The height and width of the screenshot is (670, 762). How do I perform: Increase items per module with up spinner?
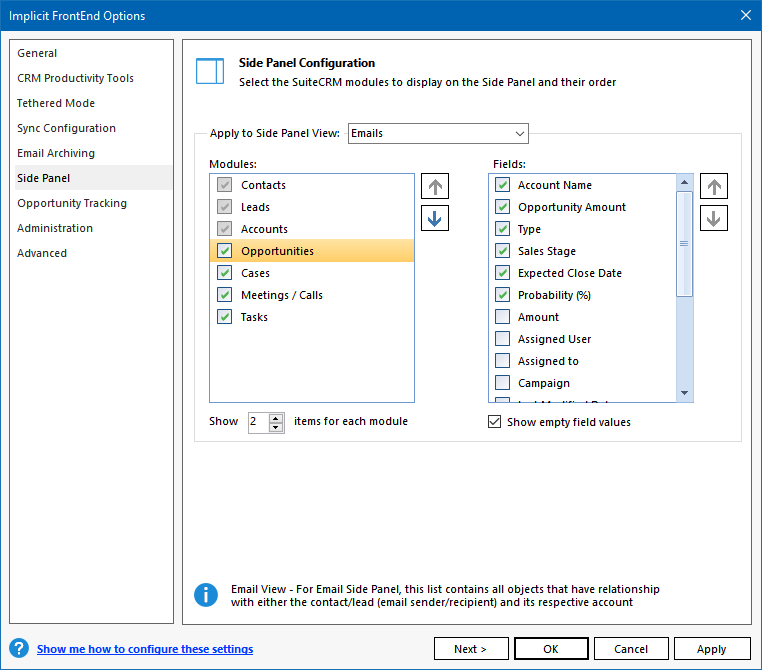(276, 417)
